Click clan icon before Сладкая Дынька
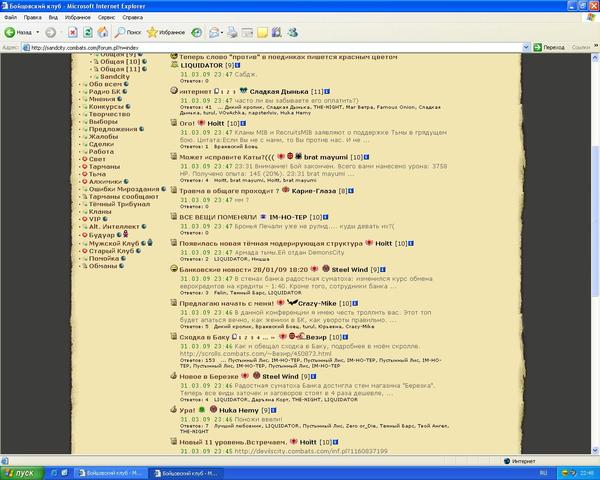This screenshot has width=600, height=480. 243,91
